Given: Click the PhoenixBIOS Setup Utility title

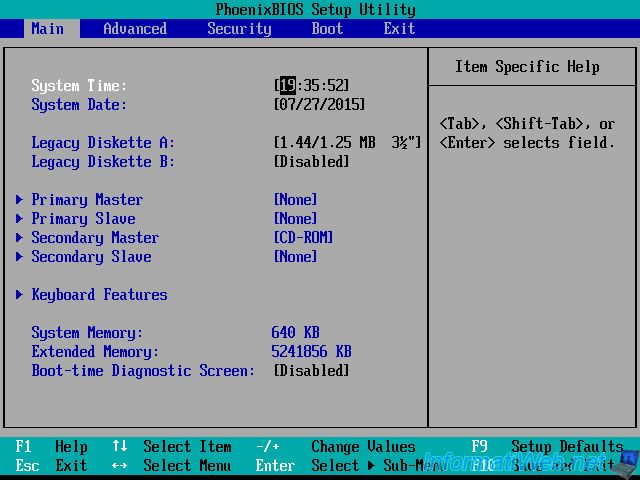Looking at the screenshot, I should click(316, 9).
